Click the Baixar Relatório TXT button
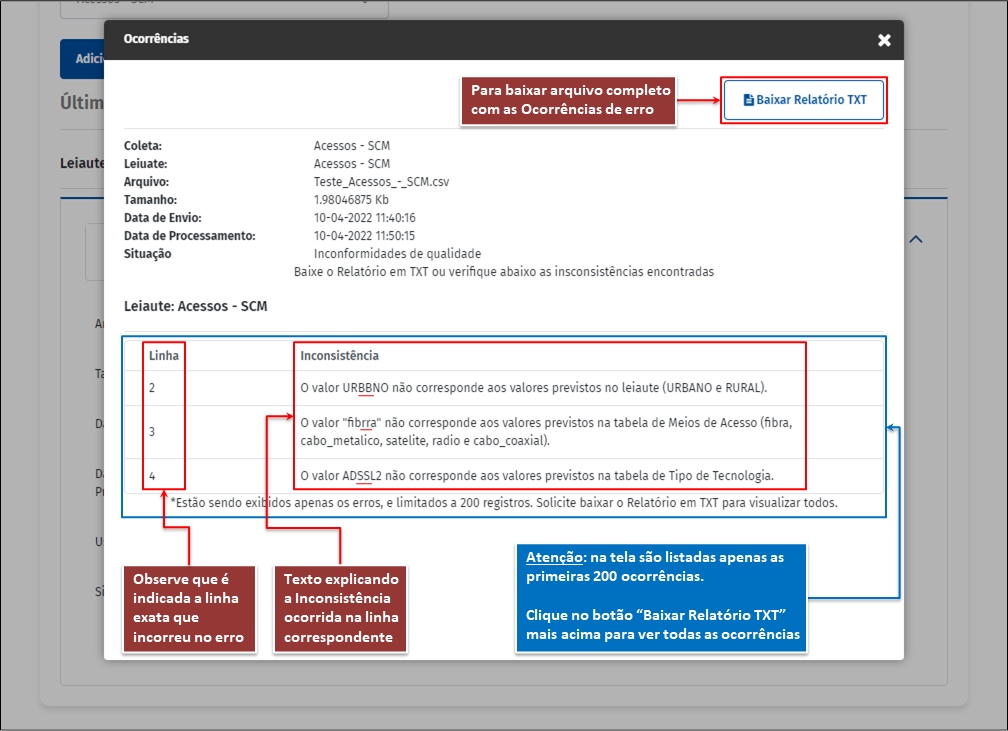This screenshot has width=1008, height=731. click(804, 100)
